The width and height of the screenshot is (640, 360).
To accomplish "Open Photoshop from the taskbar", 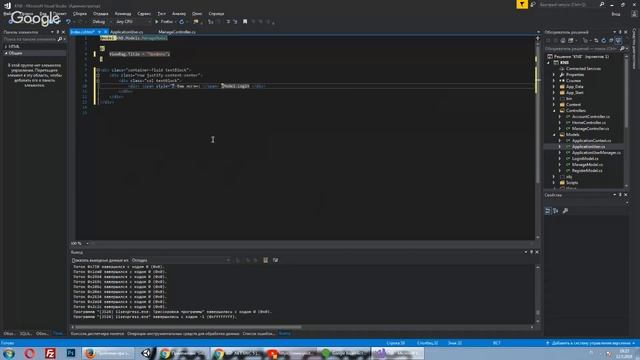I will (x=71, y=353).
